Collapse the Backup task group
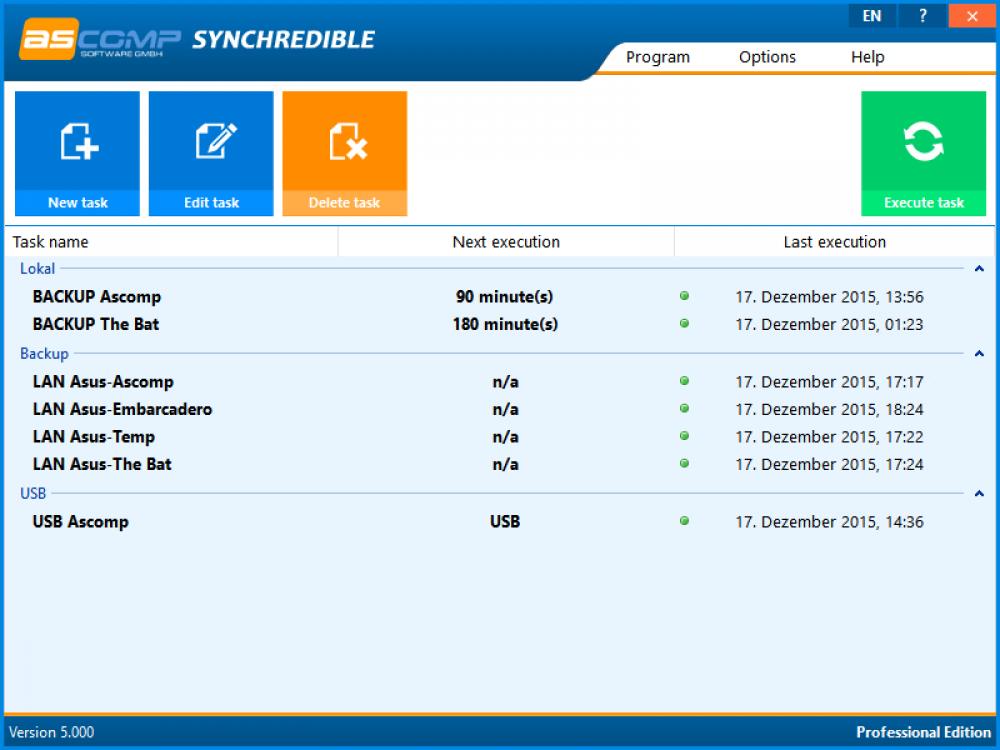The height and width of the screenshot is (750, 1000). point(977,353)
